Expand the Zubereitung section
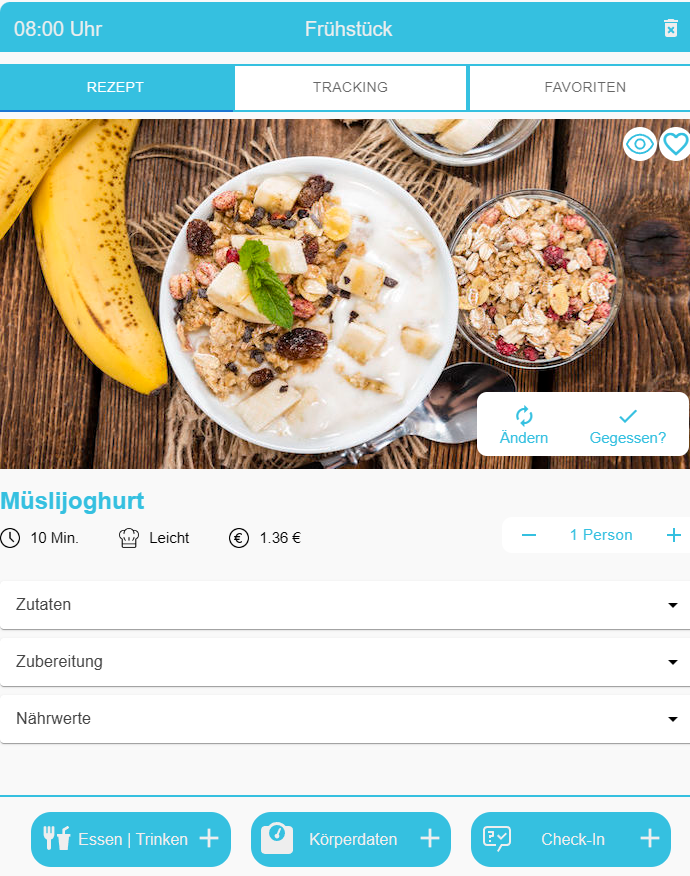 coord(345,662)
